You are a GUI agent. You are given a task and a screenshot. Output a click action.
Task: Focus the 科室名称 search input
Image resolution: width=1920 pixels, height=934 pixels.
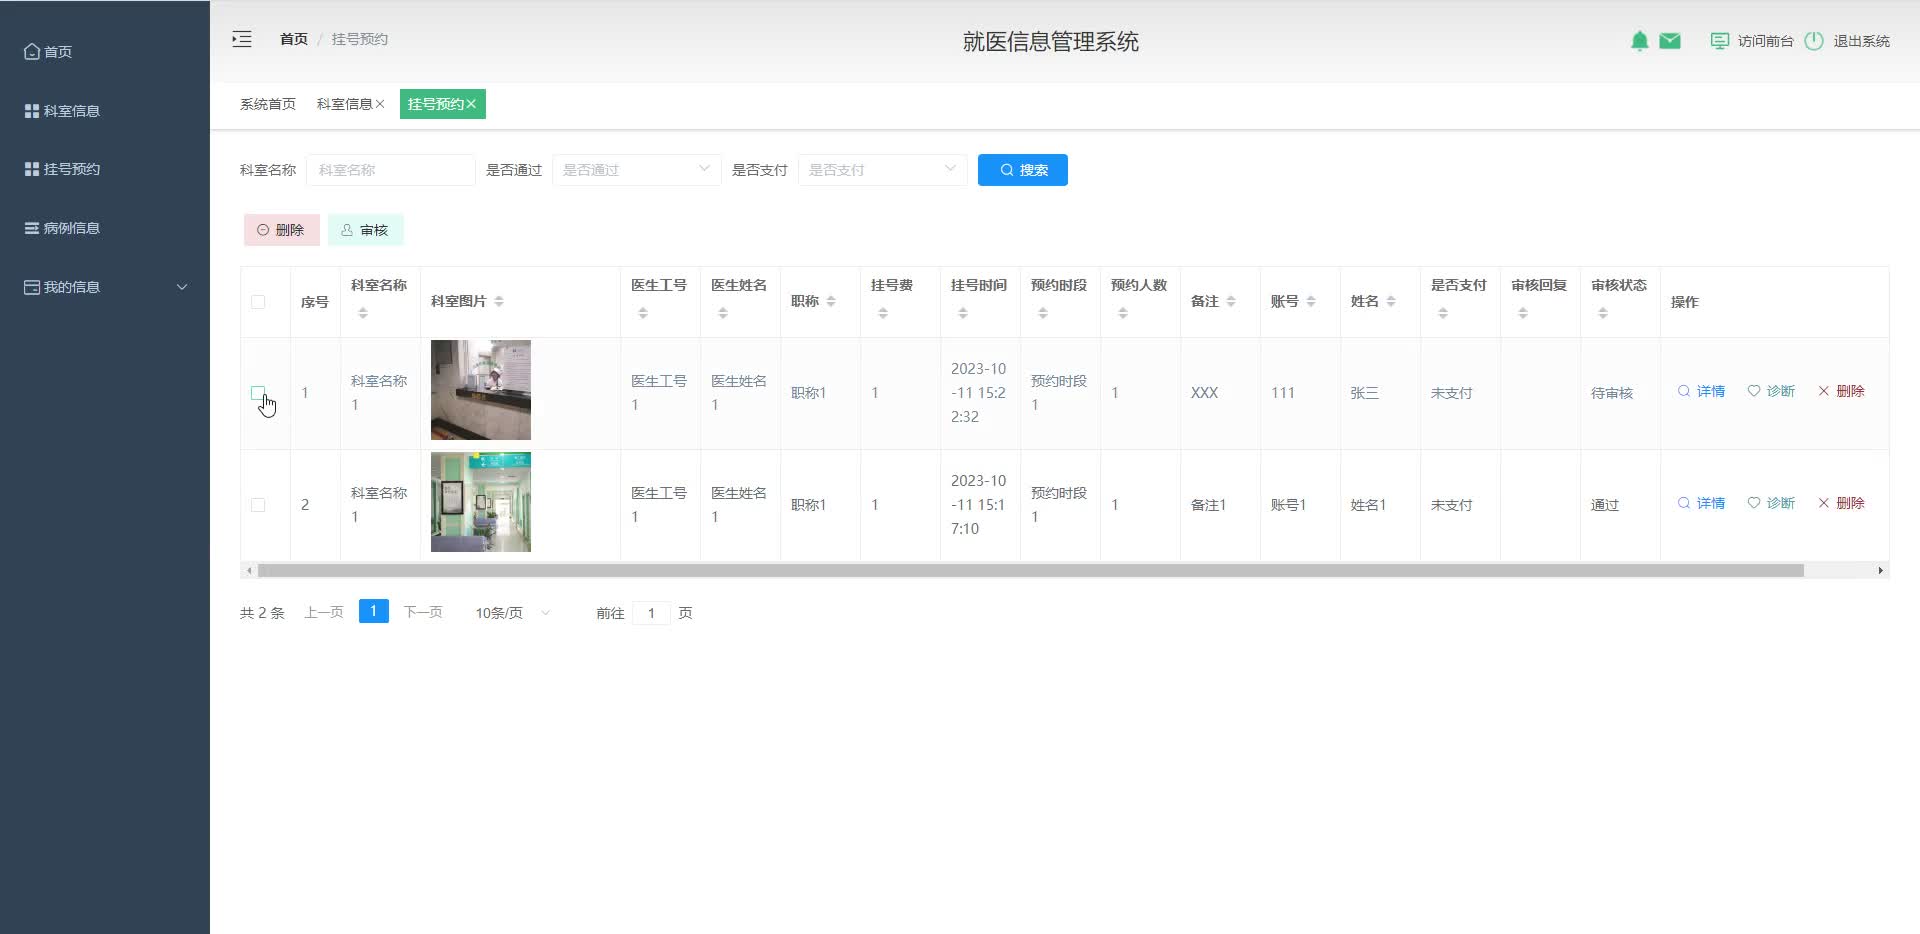[391, 170]
